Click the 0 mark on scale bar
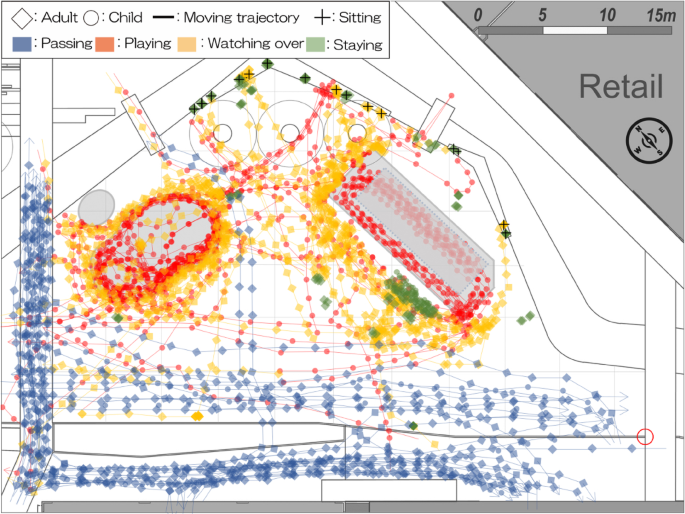The height and width of the screenshot is (514, 685). tap(479, 15)
